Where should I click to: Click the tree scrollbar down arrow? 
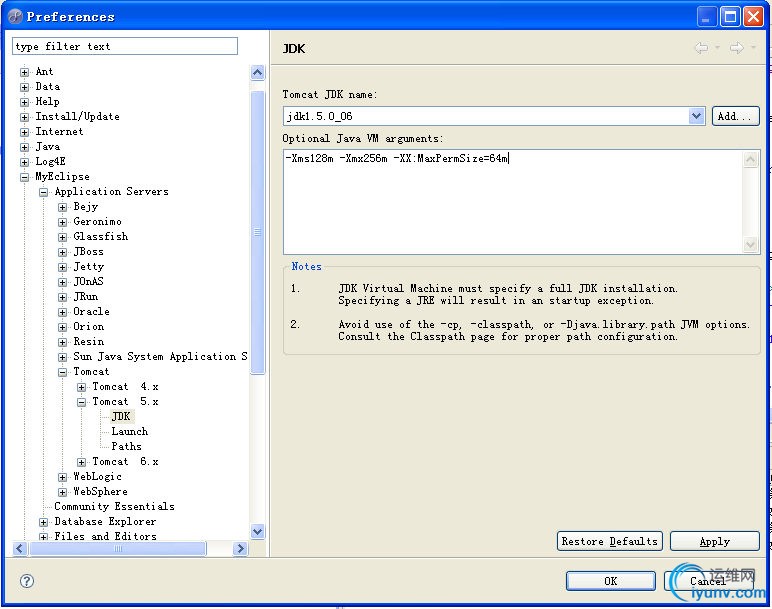pyautogui.click(x=257, y=531)
